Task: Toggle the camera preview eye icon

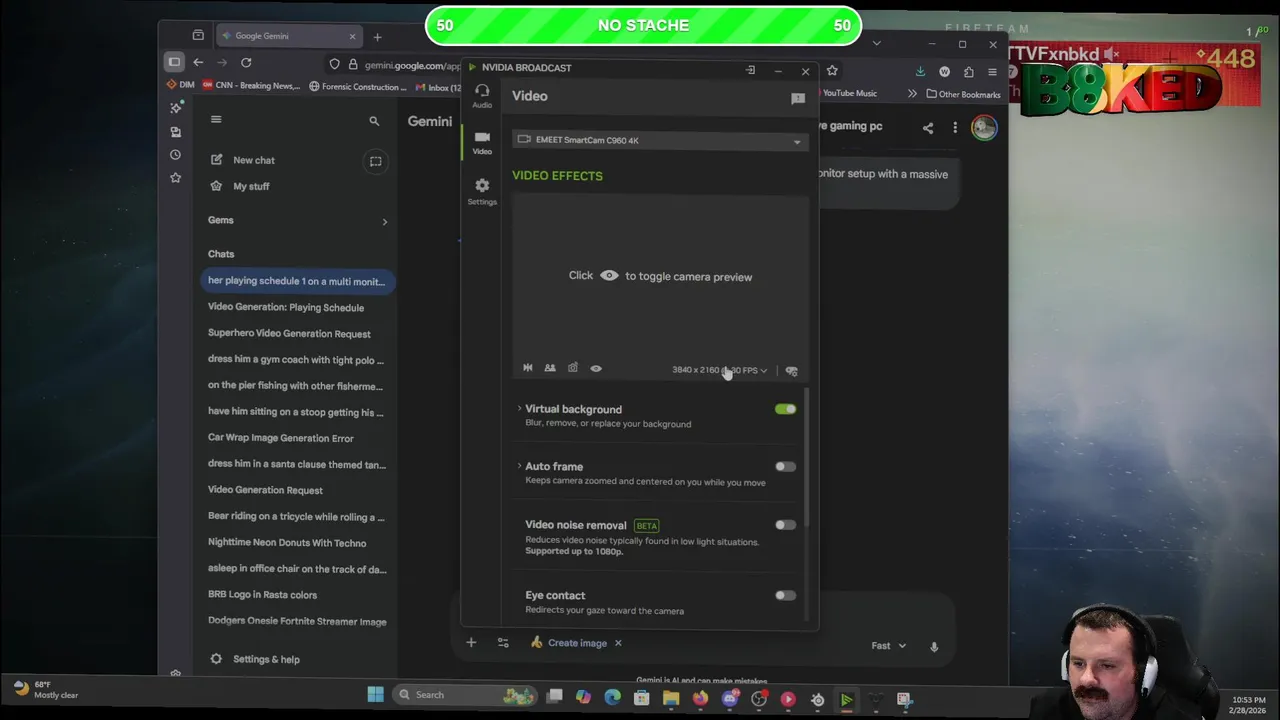Action: tap(596, 368)
